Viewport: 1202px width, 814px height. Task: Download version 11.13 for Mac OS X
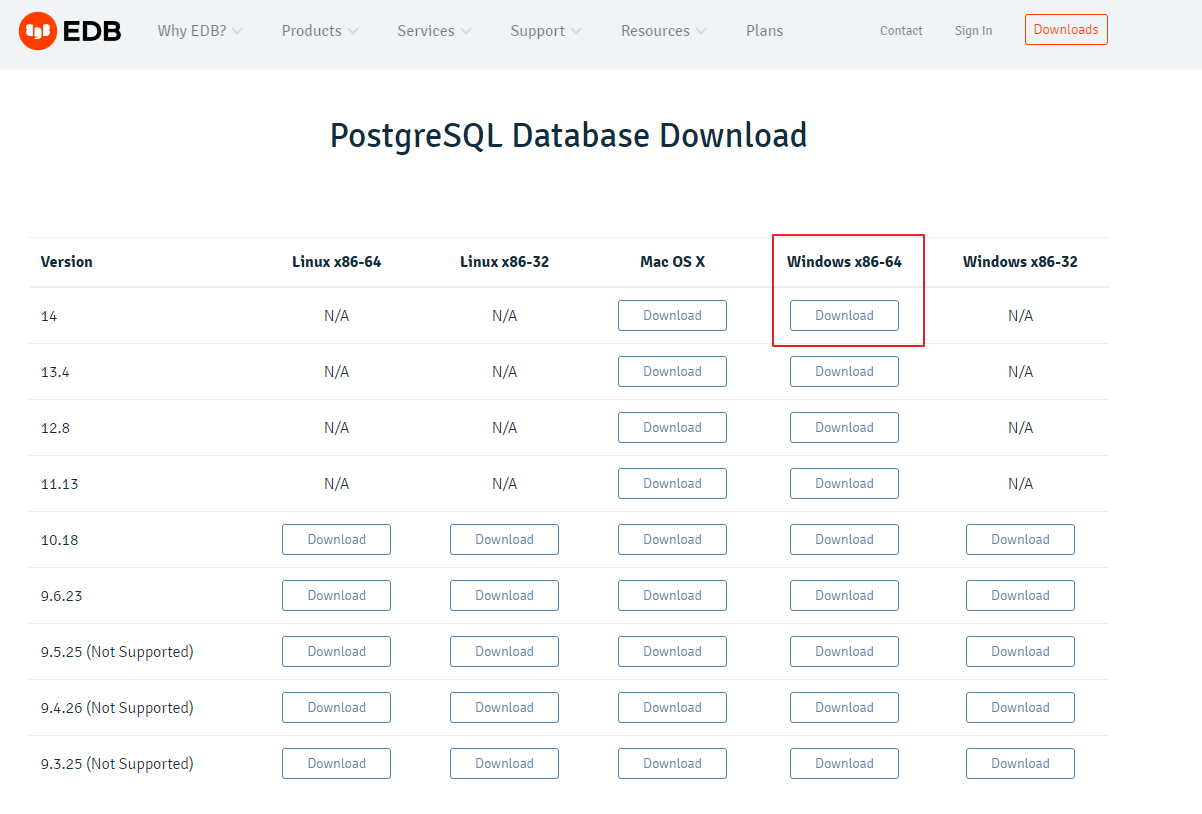672,483
